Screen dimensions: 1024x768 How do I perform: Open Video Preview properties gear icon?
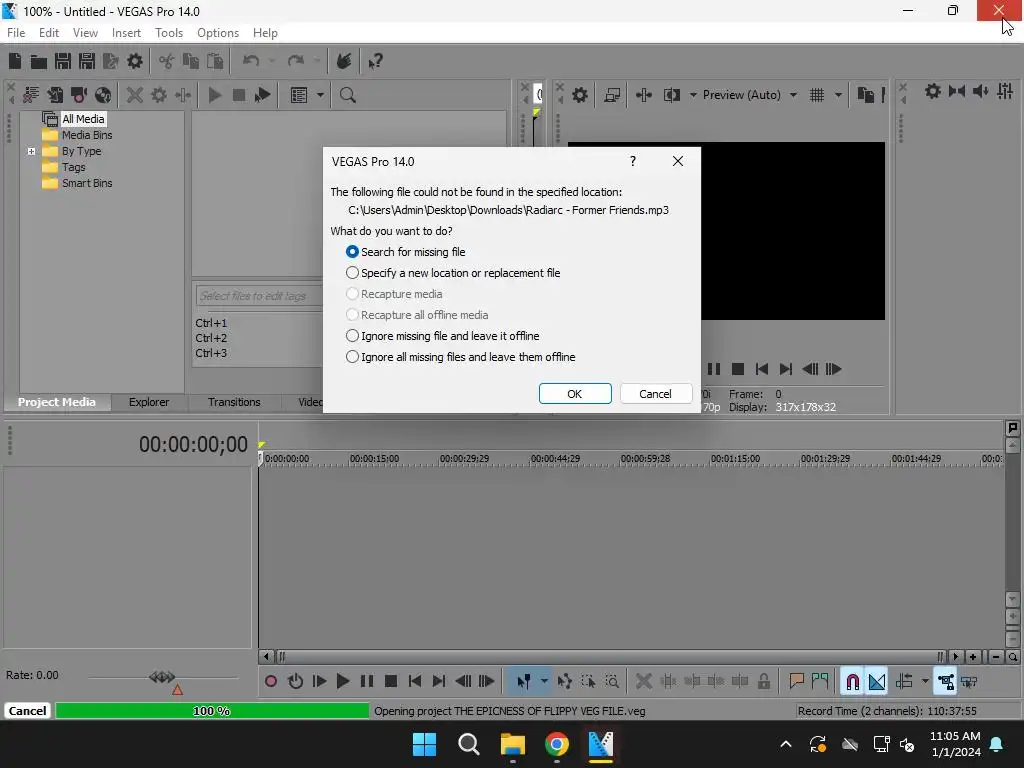[580, 95]
